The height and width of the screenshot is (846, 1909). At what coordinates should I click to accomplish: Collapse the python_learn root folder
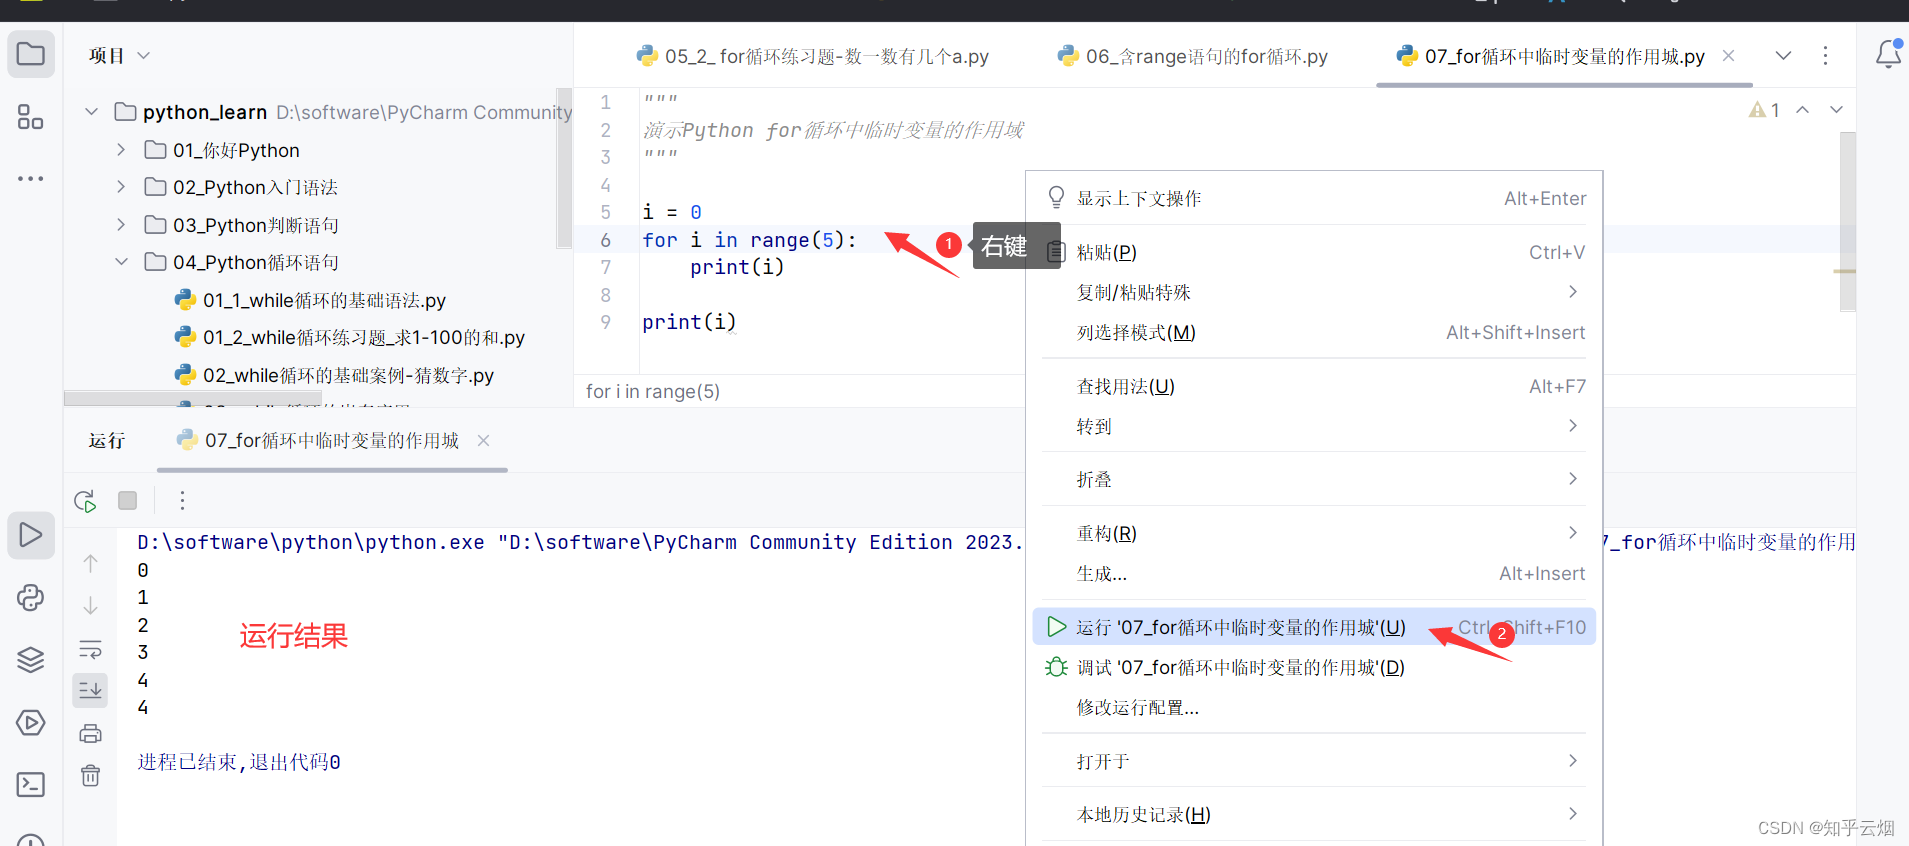point(92,112)
